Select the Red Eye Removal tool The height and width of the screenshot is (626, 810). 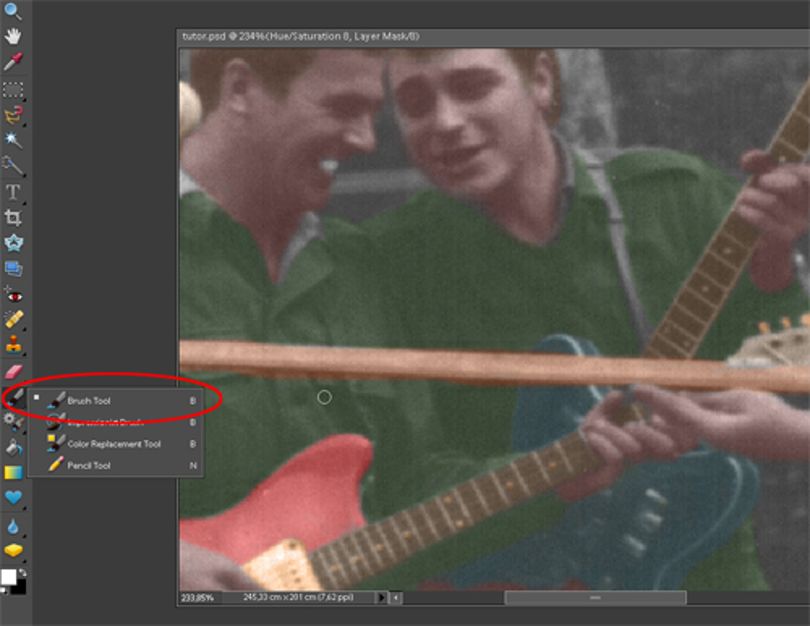(13, 295)
